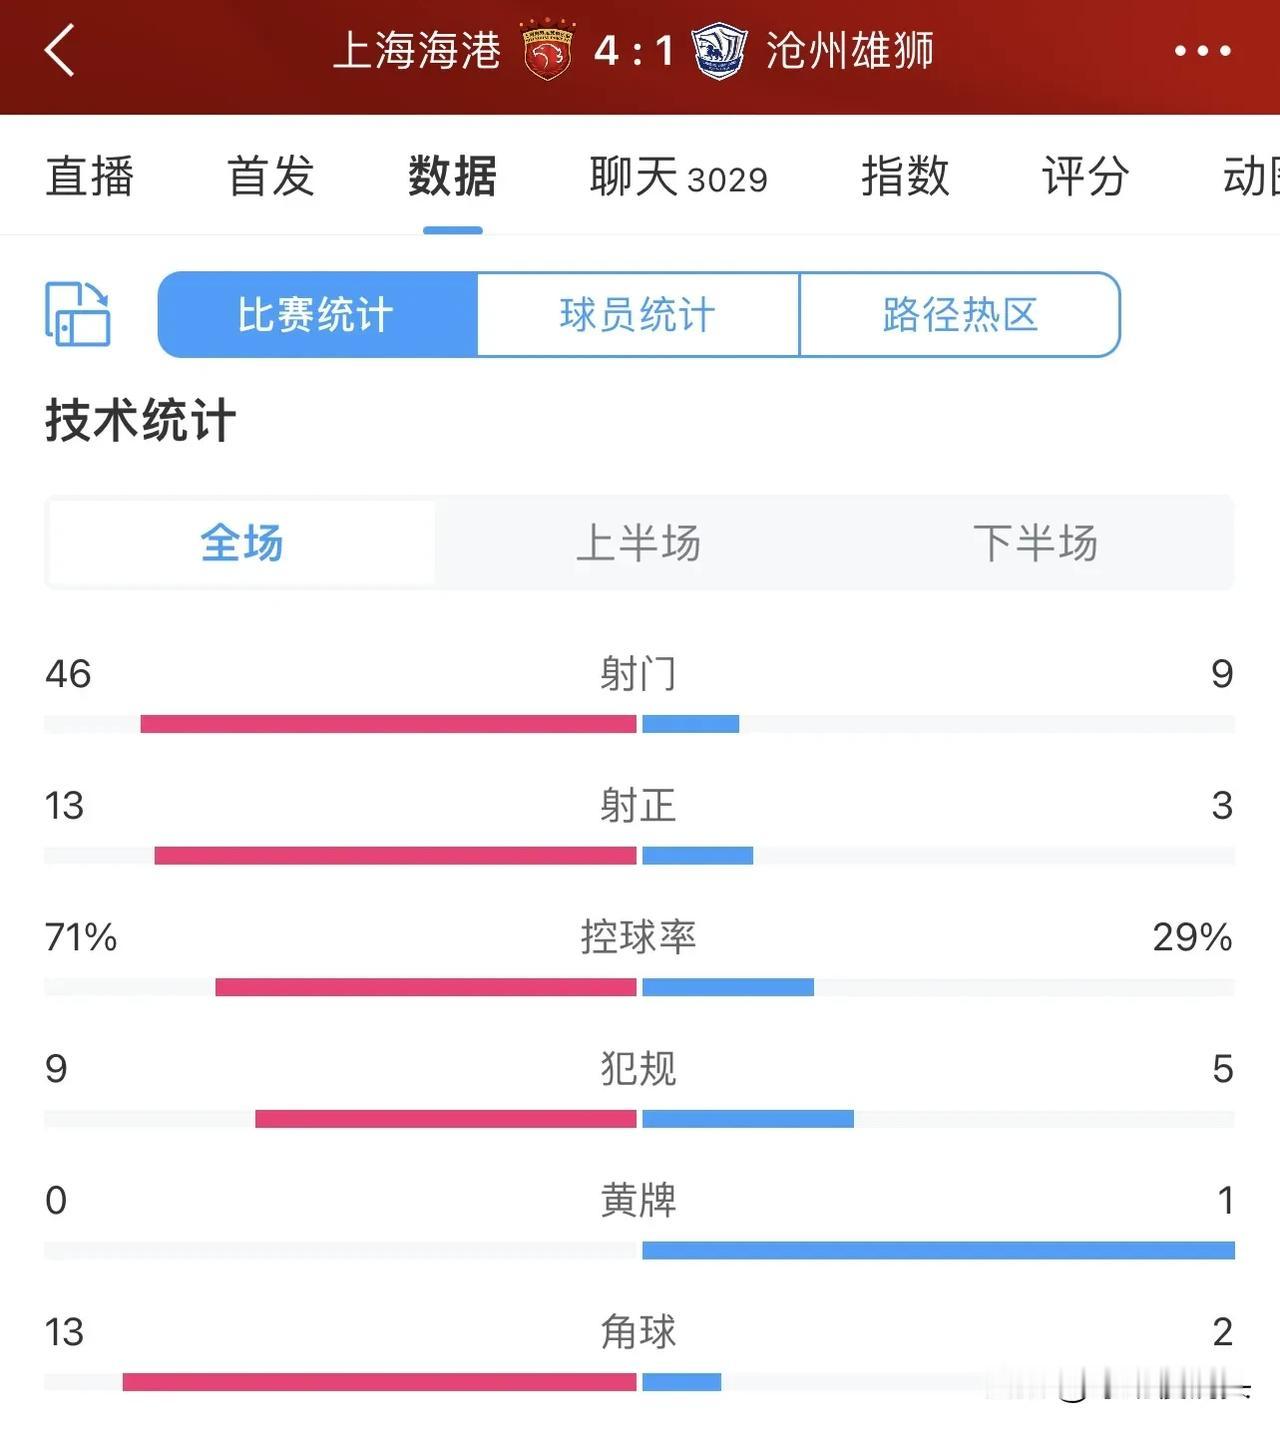
Task: Tap the Shanghai Port team crest
Action: tap(547, 50)
